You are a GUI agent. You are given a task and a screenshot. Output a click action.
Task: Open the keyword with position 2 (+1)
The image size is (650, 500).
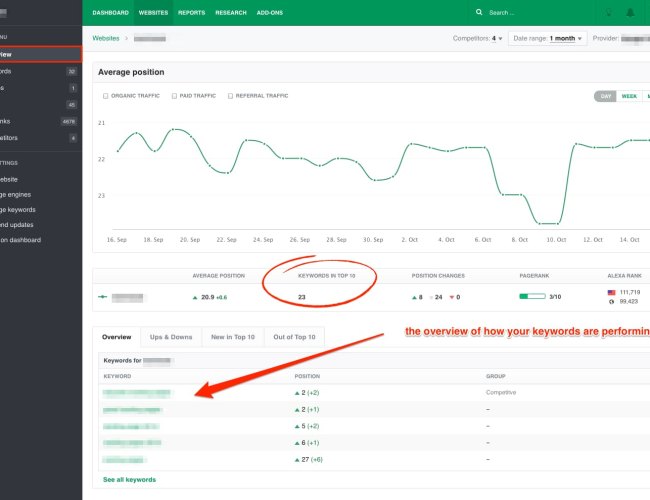[132, 410]
